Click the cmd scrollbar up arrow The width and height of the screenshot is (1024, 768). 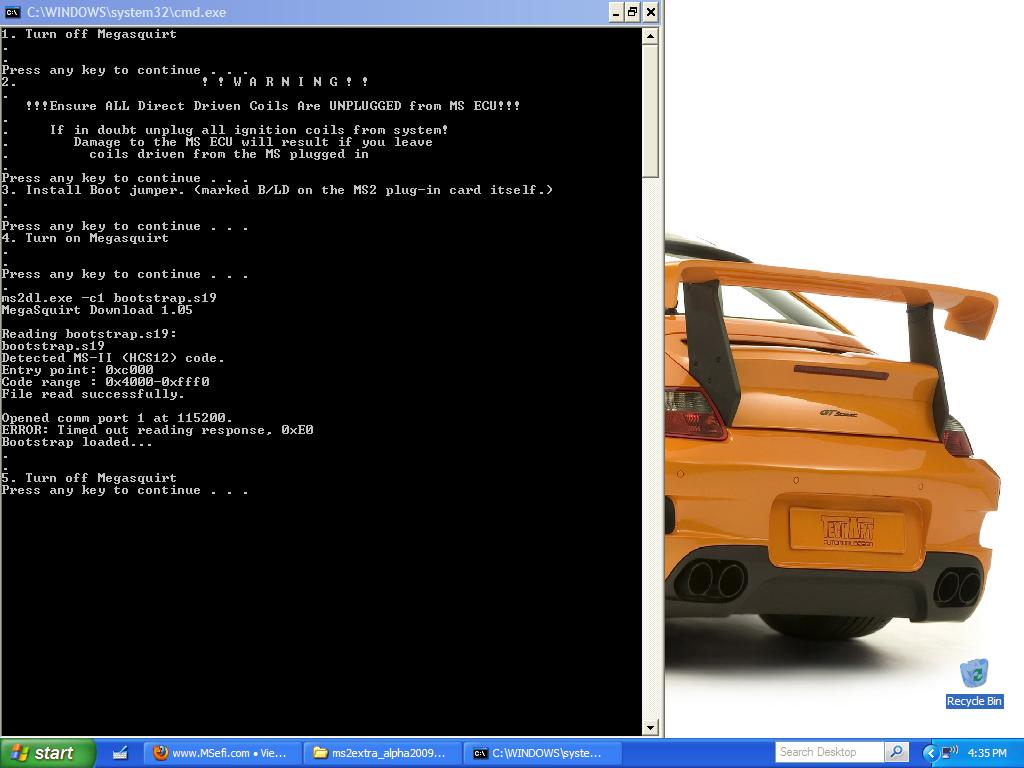[650, 36]
